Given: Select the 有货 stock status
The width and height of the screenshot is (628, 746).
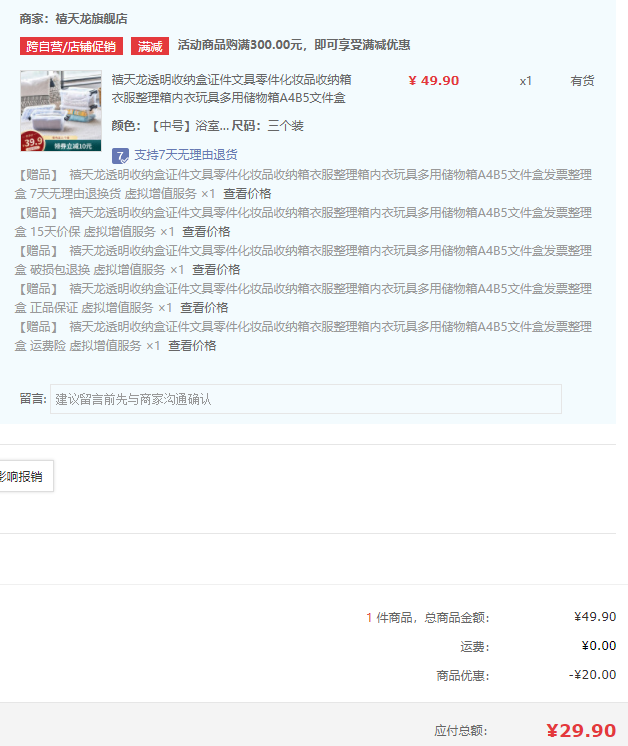Looking at the screenshot, I should (x=582, y=81).
